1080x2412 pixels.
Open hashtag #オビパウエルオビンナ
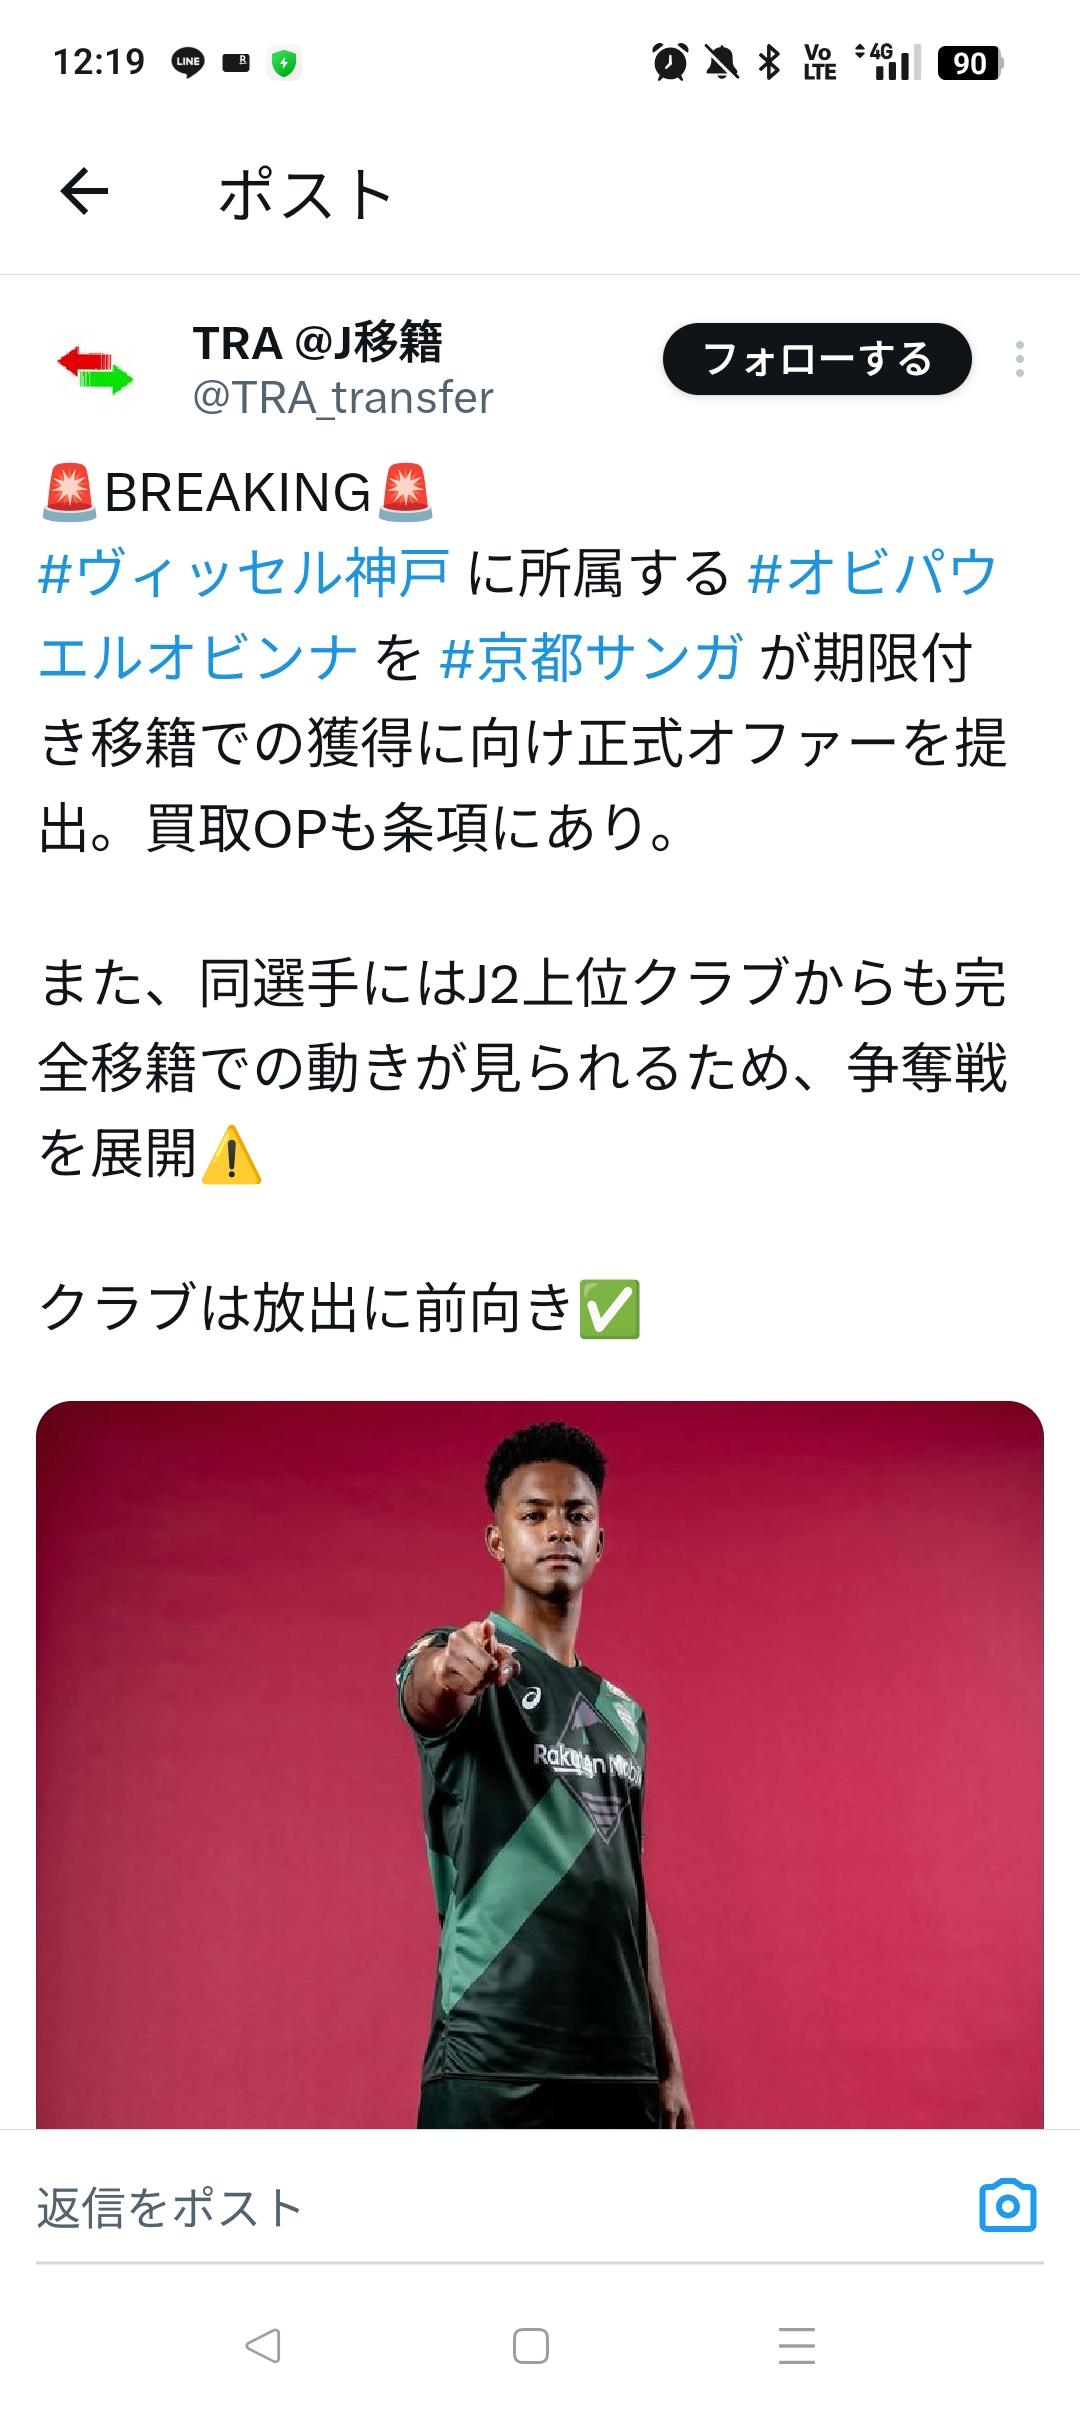[873, 573]
